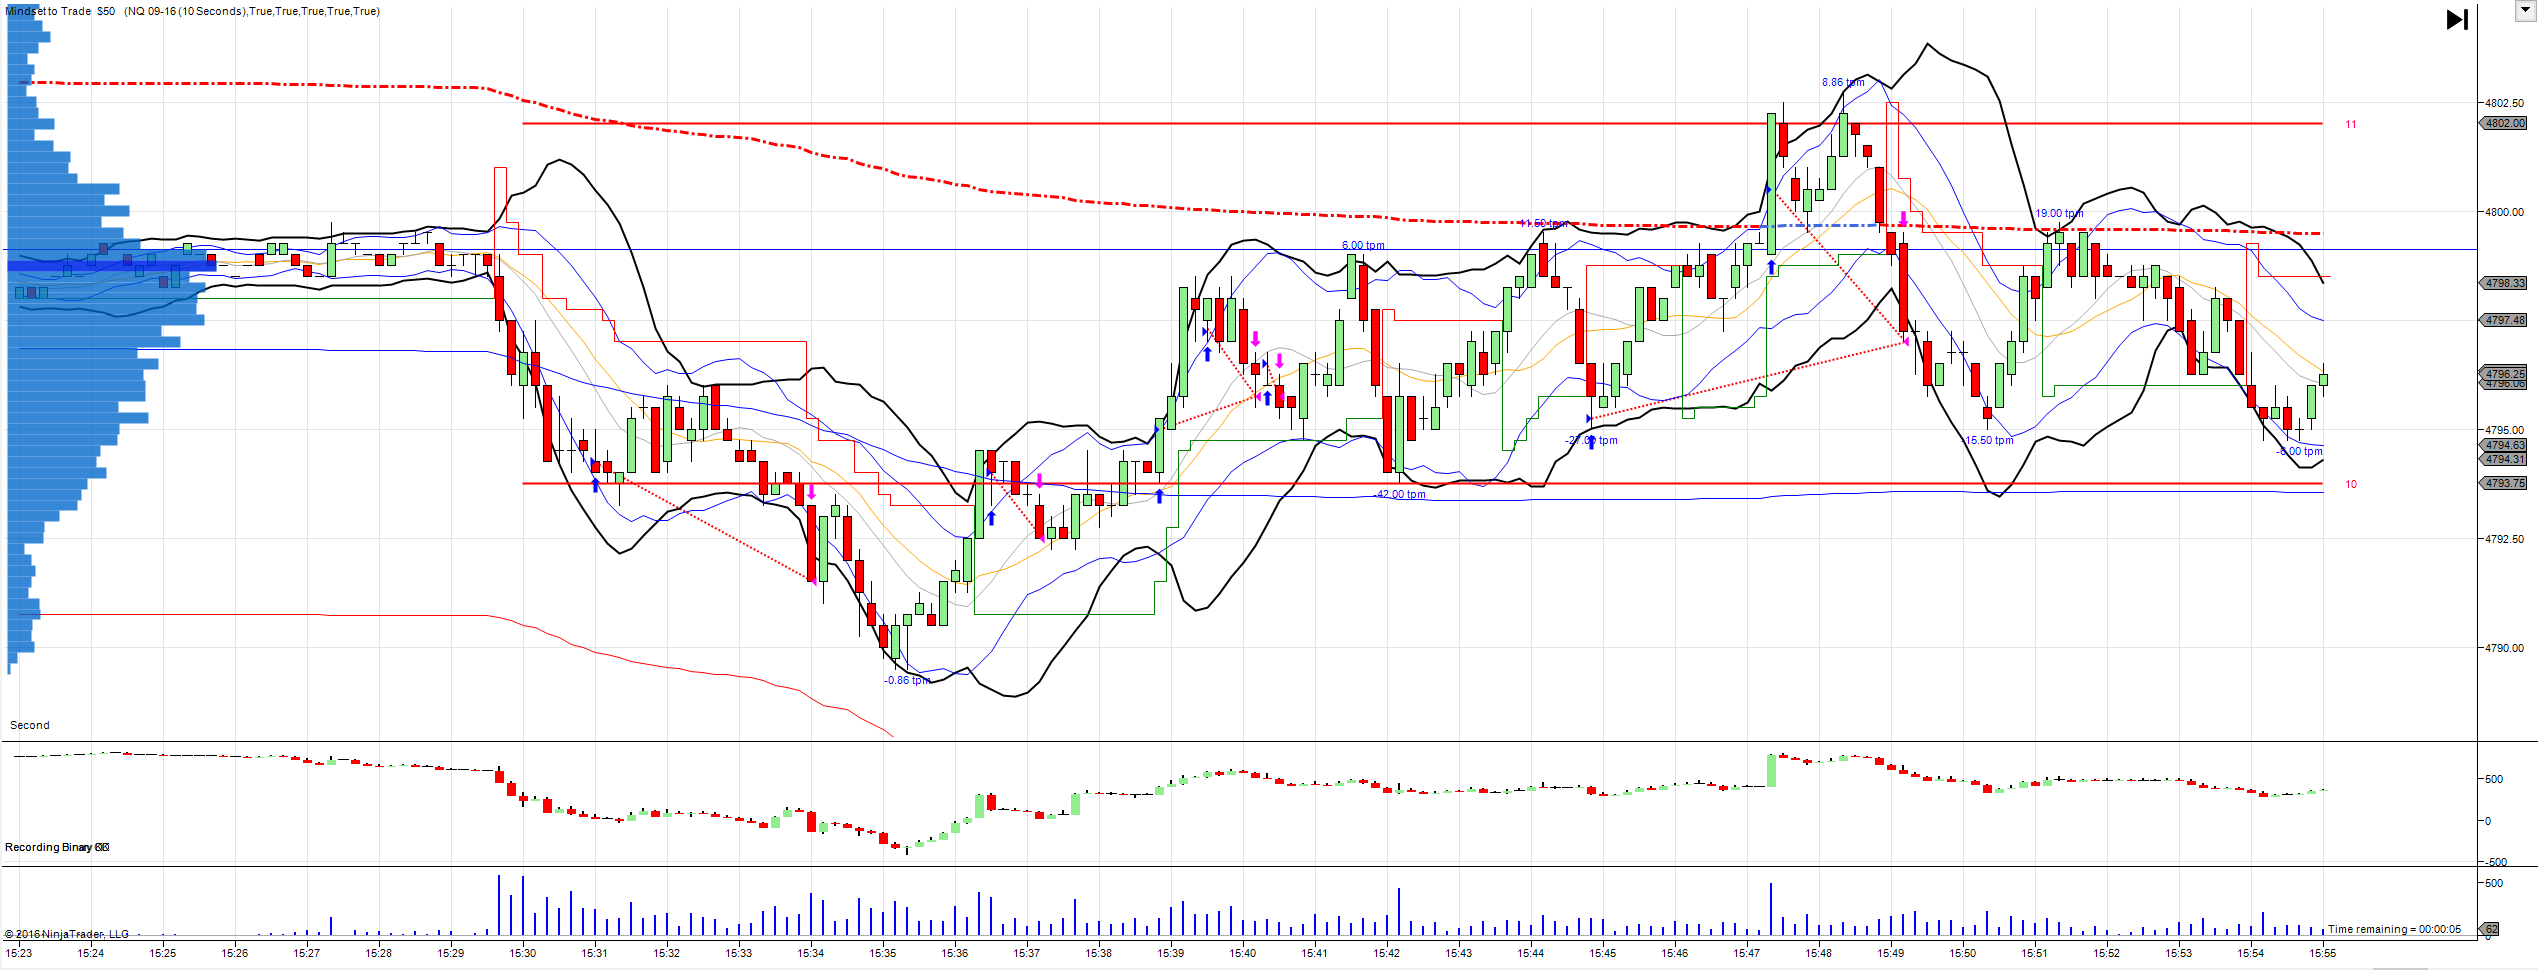Select the 4794.31 price marker

point(2504,459)
